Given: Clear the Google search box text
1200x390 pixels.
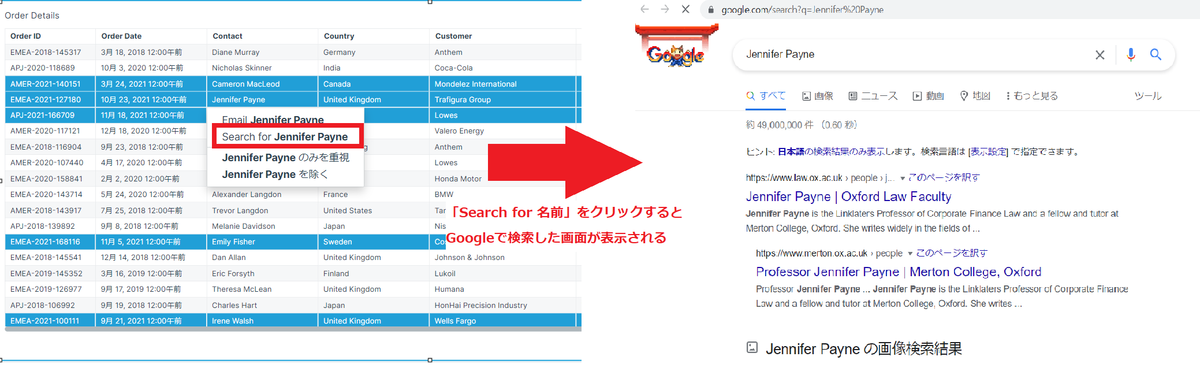Looking at the screenshot, I should 1100,55.
